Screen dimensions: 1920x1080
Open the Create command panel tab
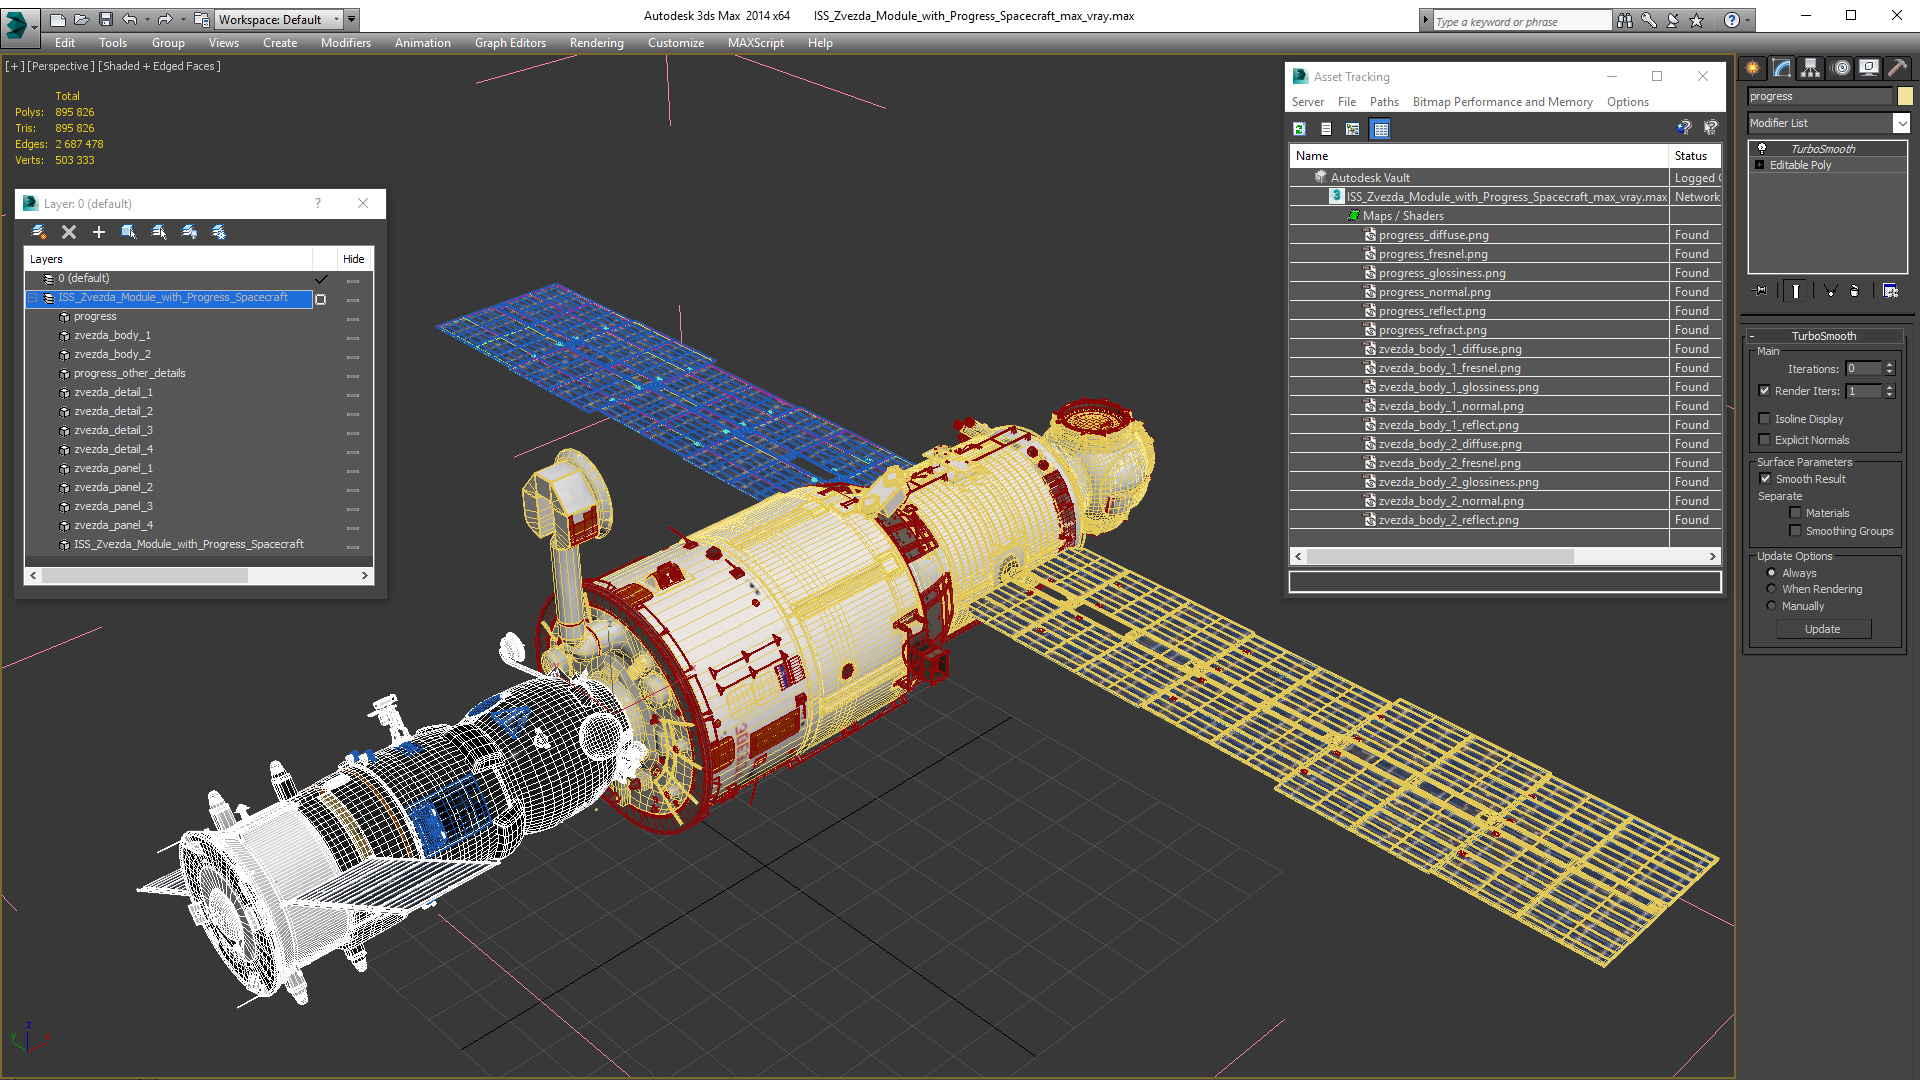click(1752, 68)
